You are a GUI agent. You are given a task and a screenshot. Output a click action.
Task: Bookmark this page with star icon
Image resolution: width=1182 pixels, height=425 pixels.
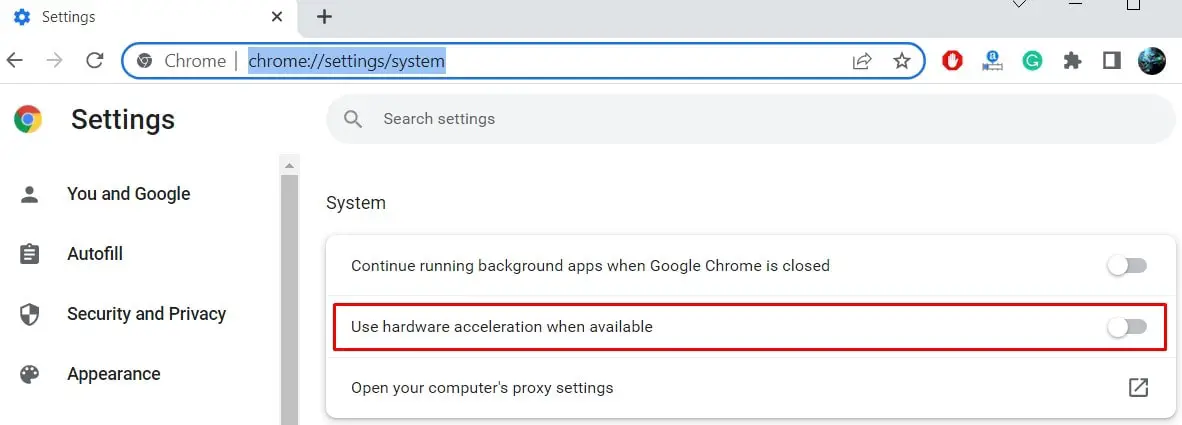coord(902,61)
